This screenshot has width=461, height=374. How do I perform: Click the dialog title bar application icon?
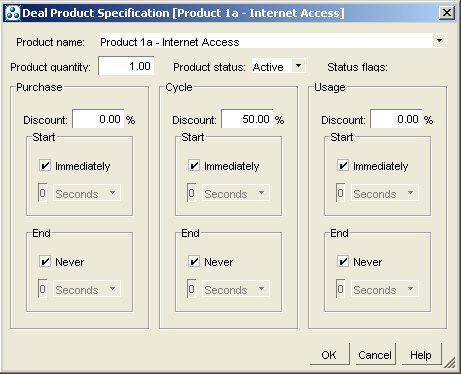coord(13,13)
